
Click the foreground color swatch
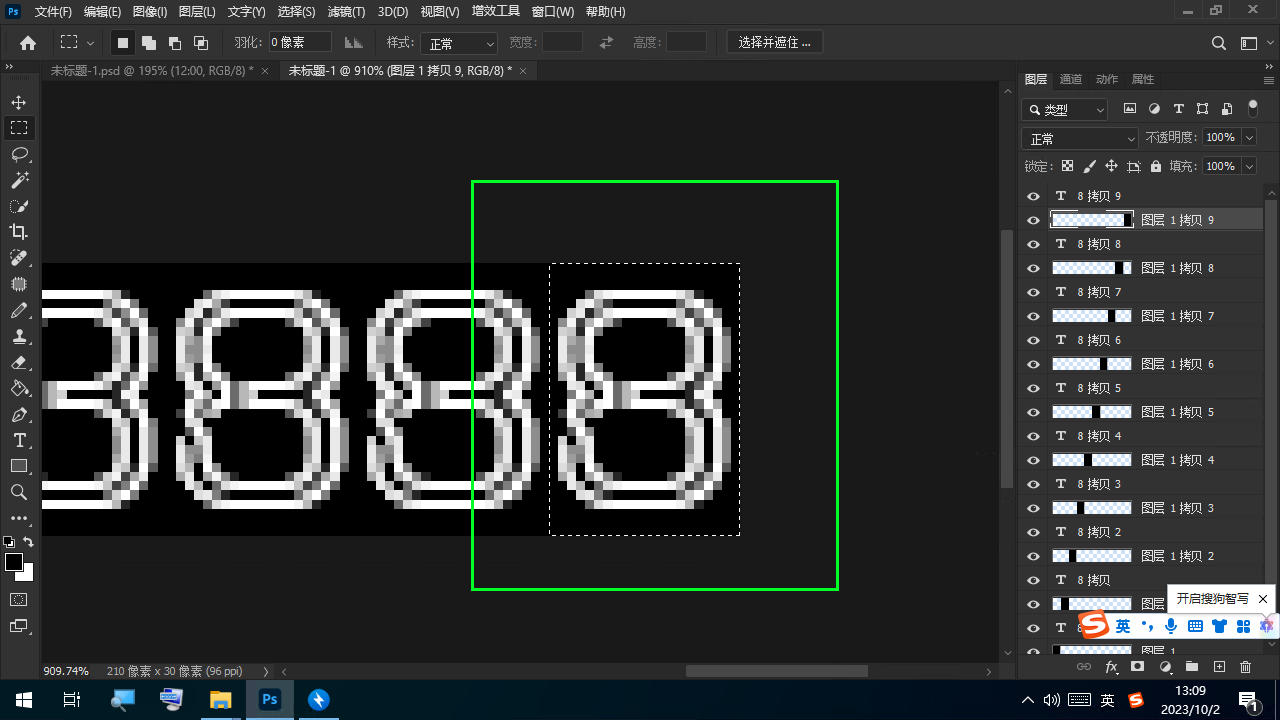14,563
